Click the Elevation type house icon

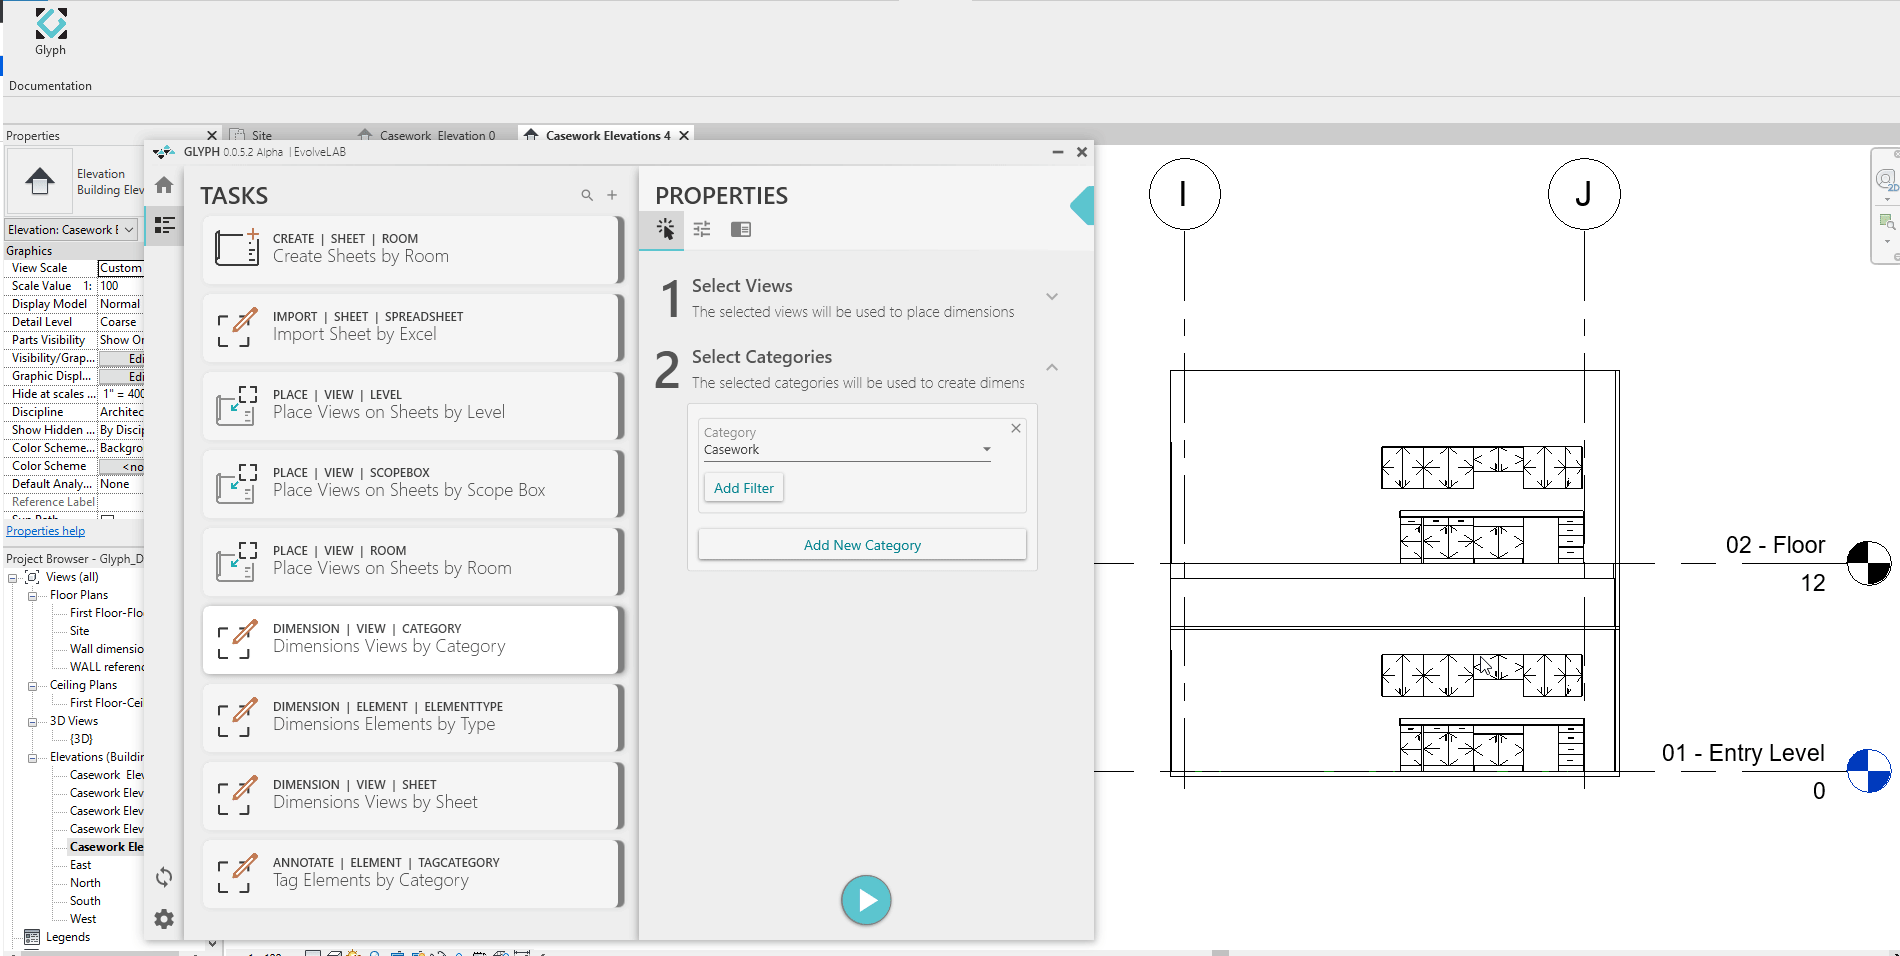(x=40, y=181)
